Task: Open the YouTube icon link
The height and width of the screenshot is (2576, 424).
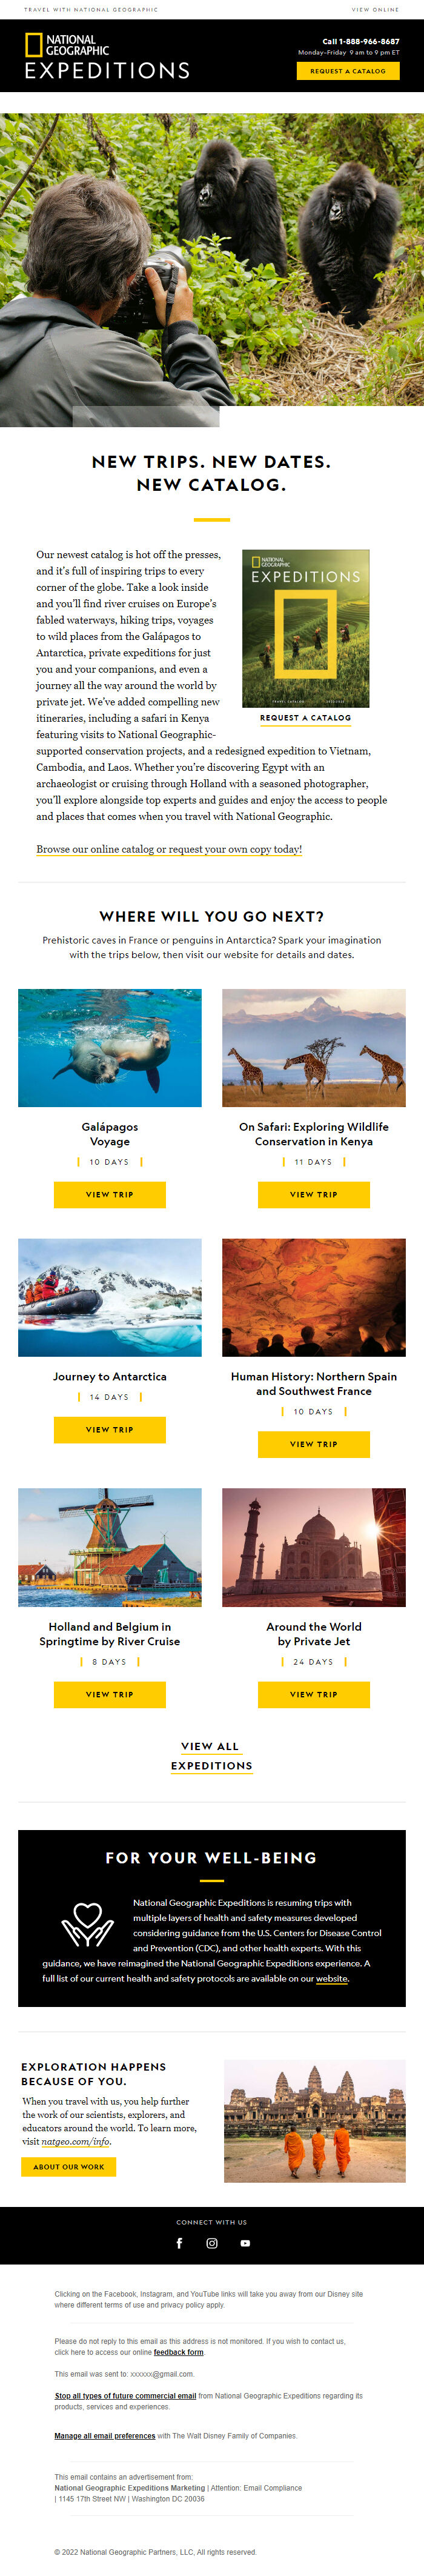Action: tap(245, 2243)
